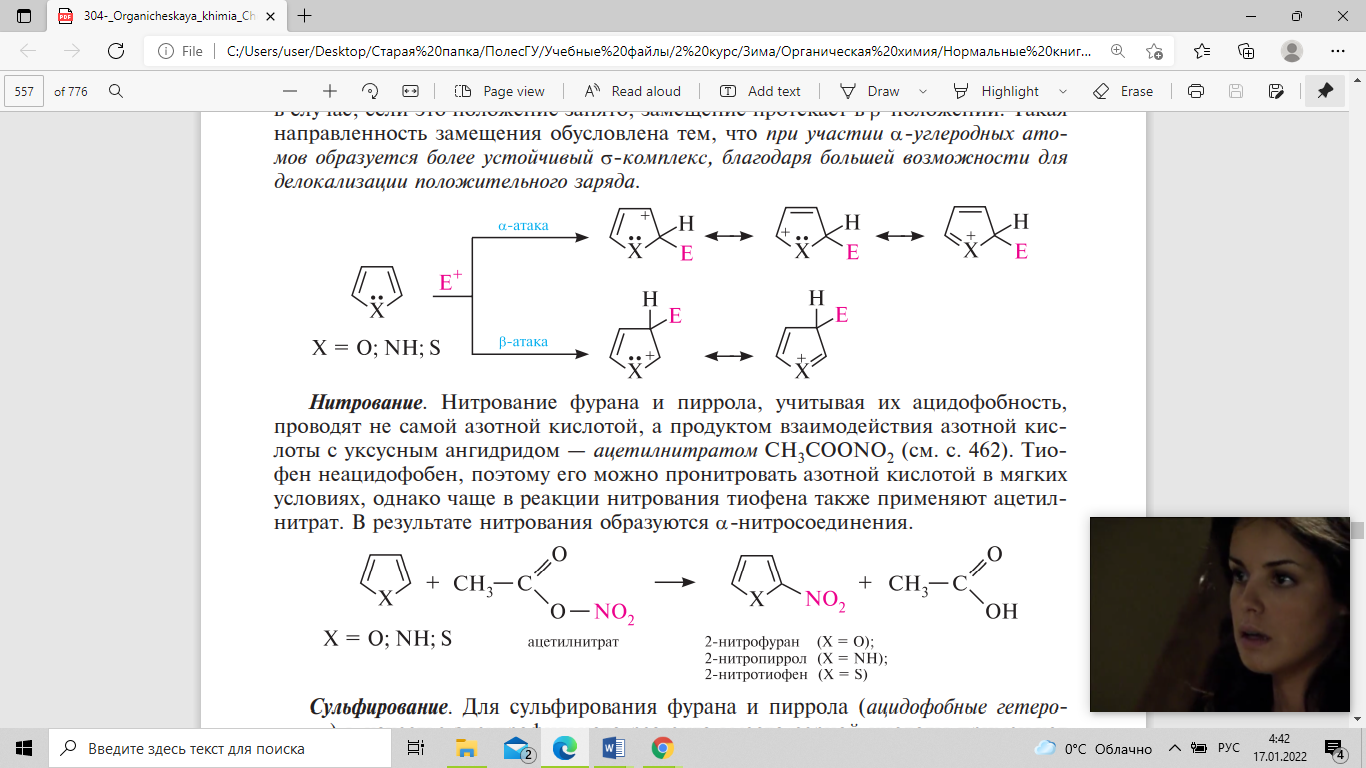Screen dimensions: 1366x768
Task: Close the Organicheskaya_khimia PDF tab
Action: (x=272, y=16)
